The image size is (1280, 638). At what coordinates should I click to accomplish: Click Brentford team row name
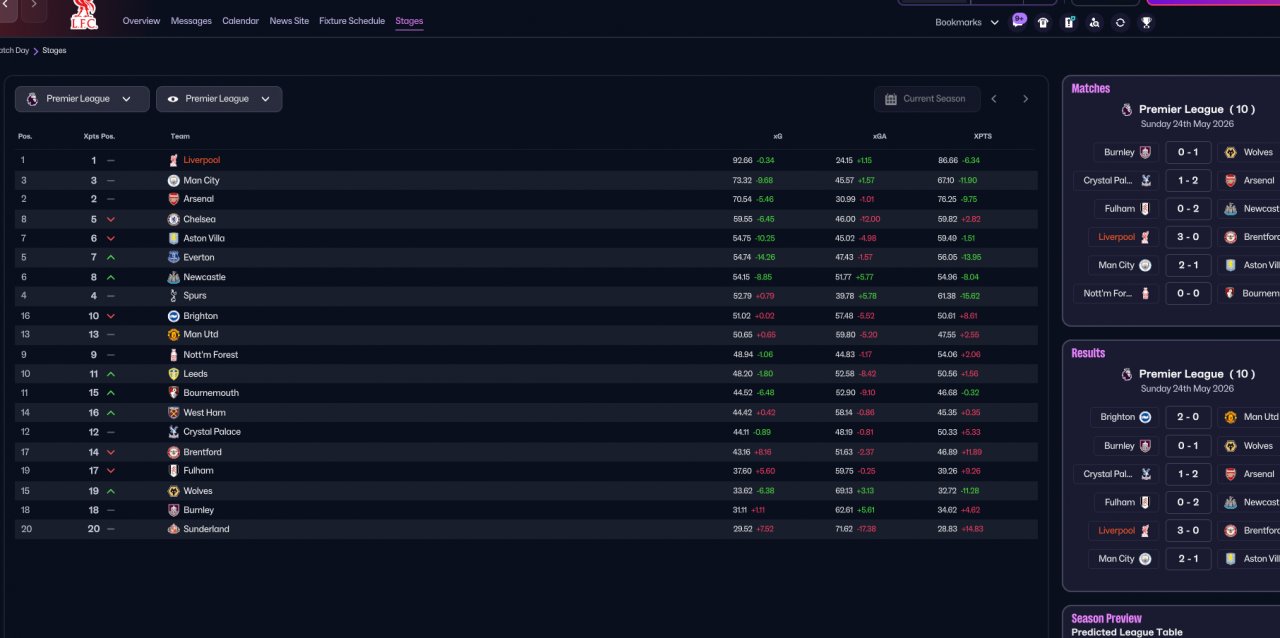pyautogui.click(x=202, y=452)
